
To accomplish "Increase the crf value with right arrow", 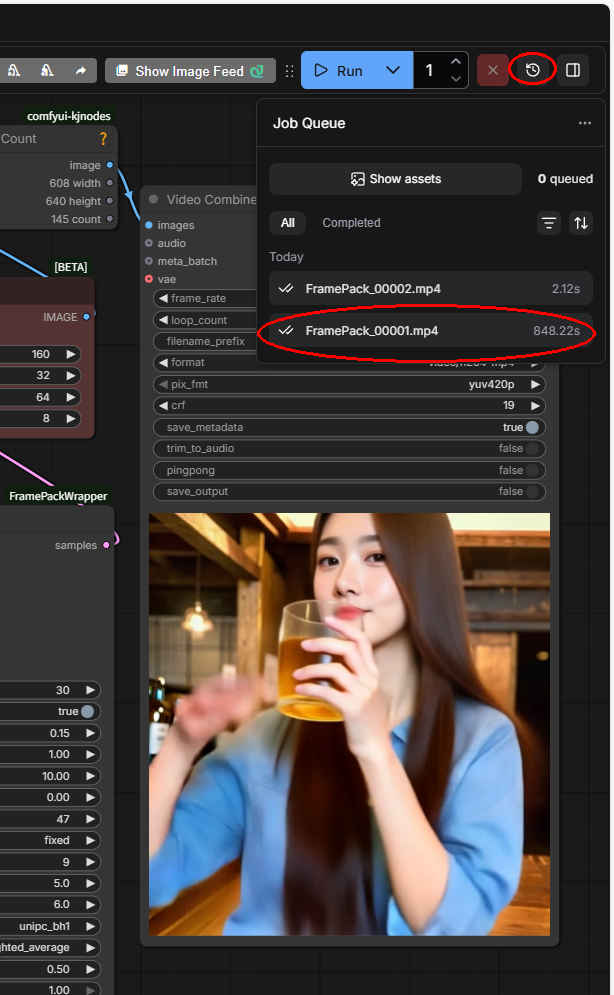I will coord(536,406).
